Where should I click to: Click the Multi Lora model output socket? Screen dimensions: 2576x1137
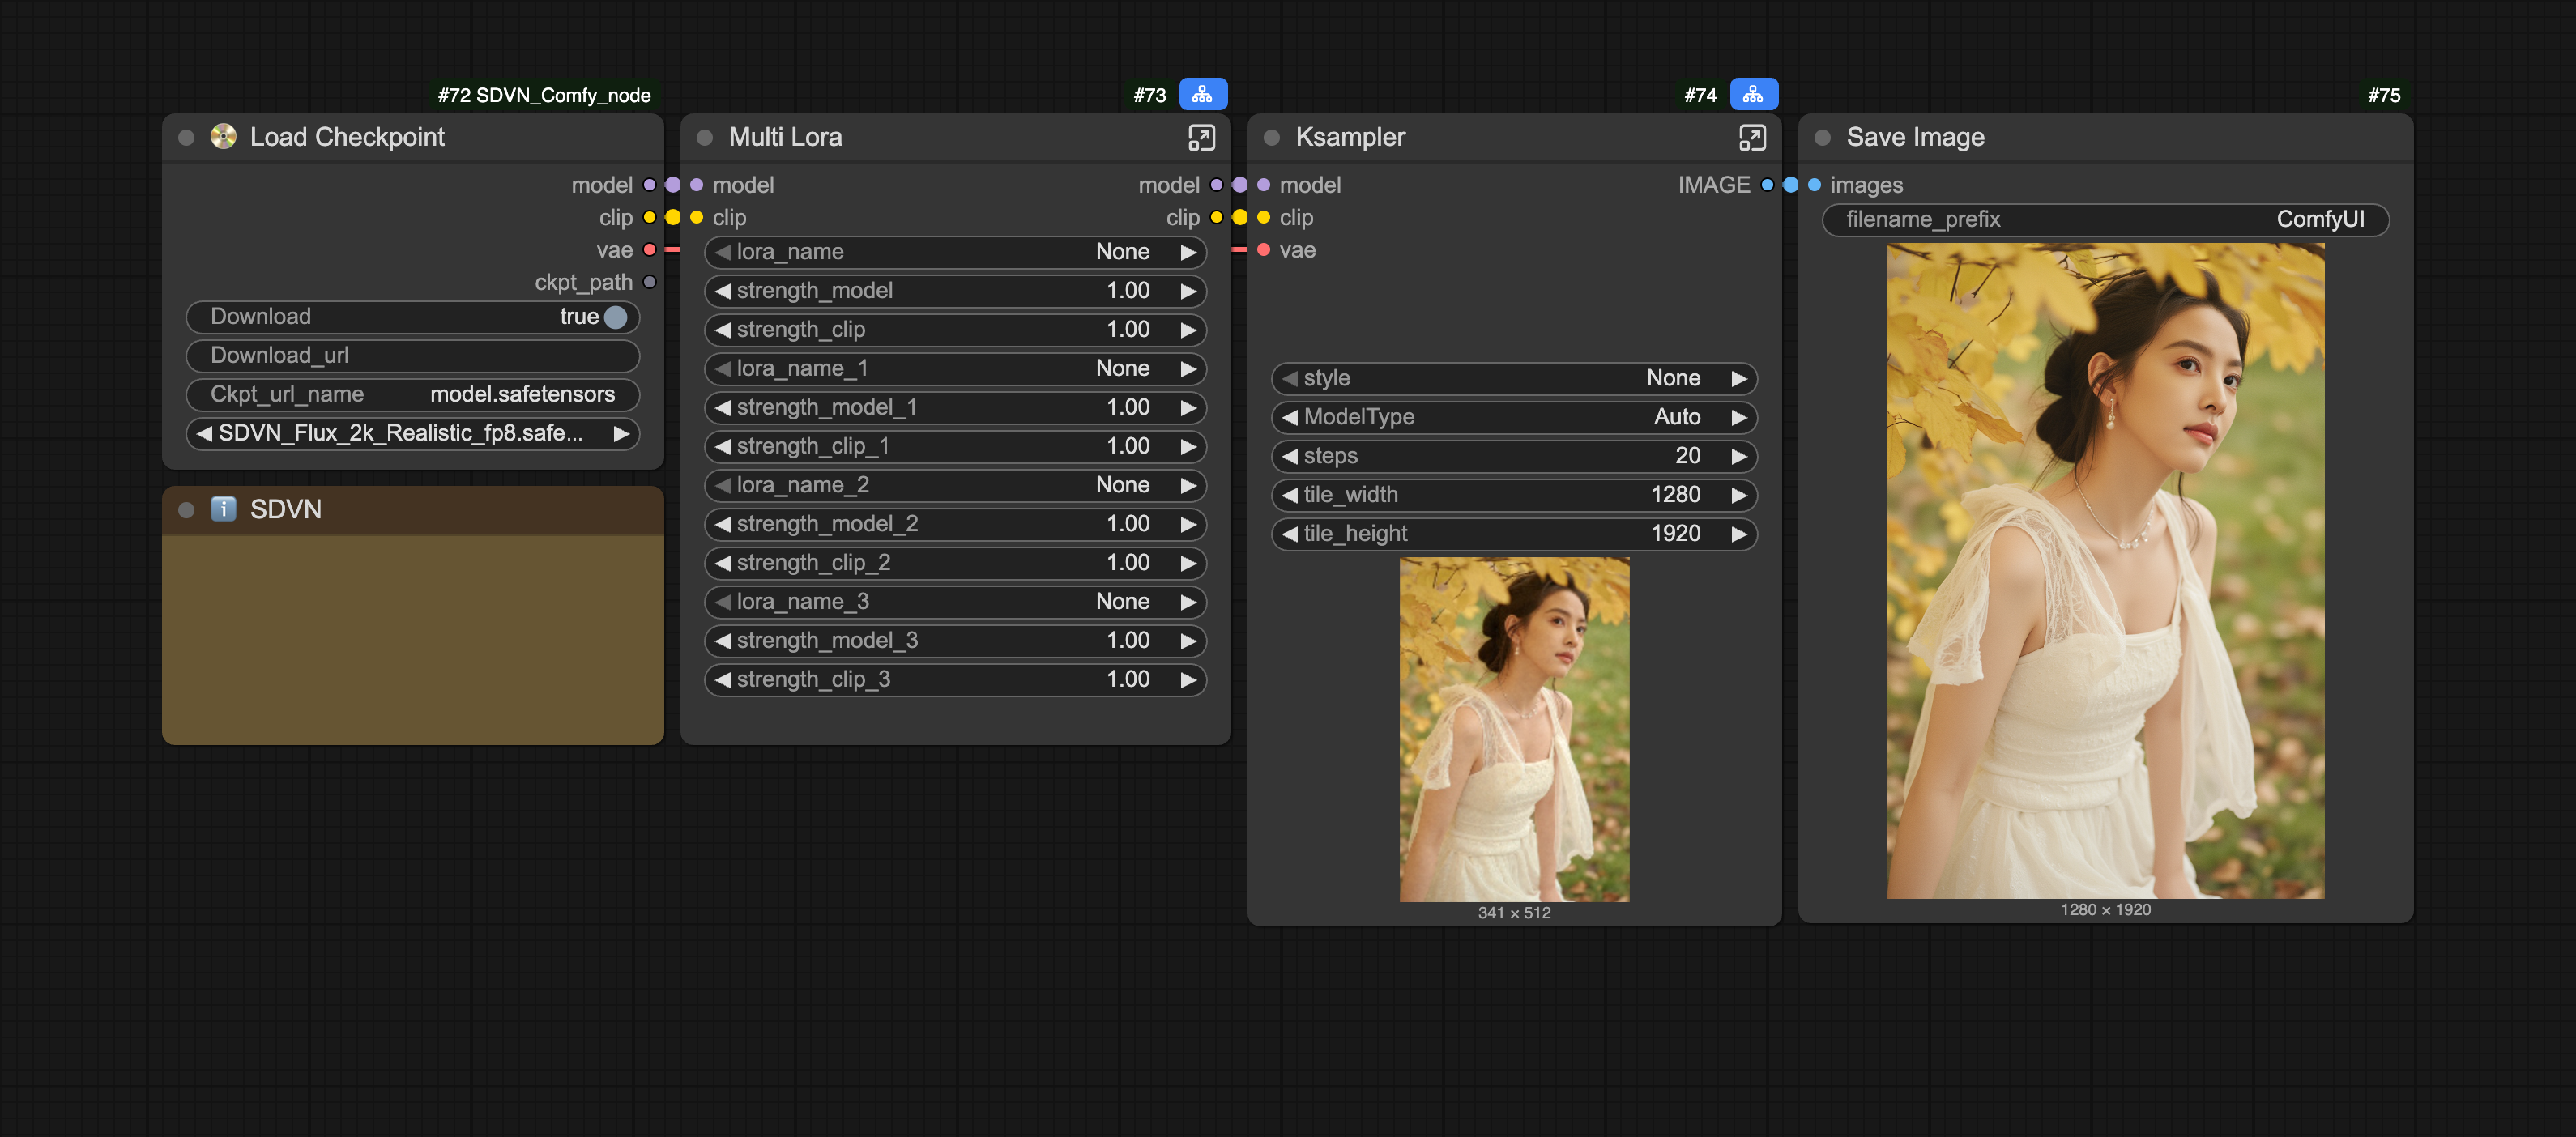(1217, 185)
